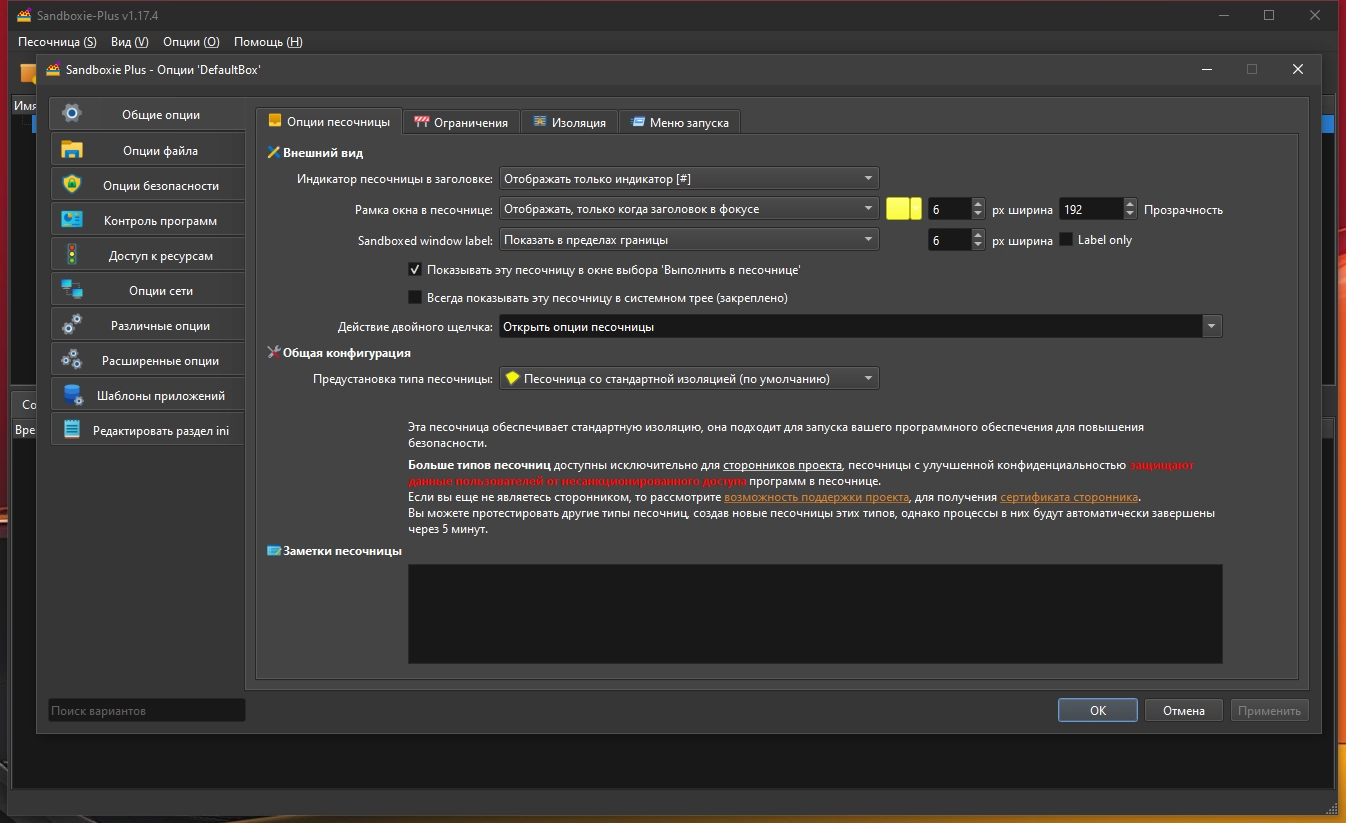This screenshot has height=823, width=1346.
Task: Open Редактировать раздел ini section
Action: [147, 430]
